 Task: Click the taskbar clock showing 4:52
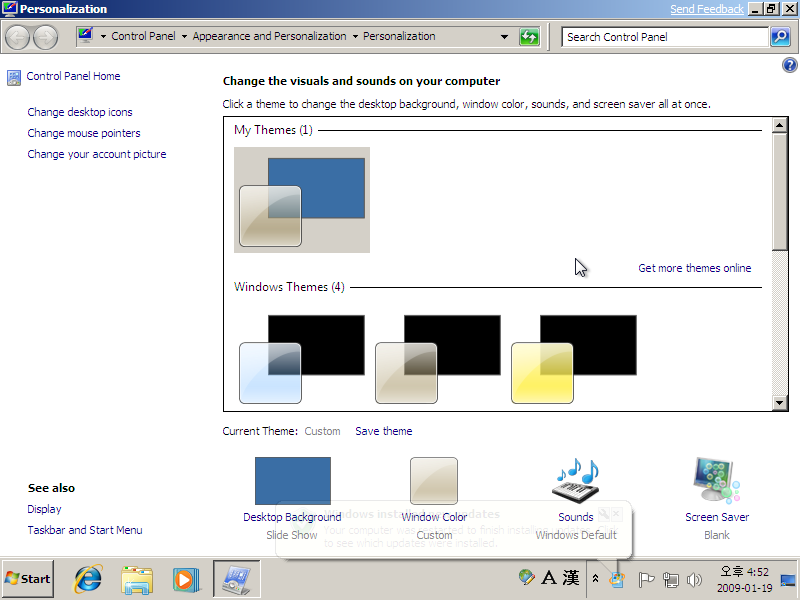point(745,579)
